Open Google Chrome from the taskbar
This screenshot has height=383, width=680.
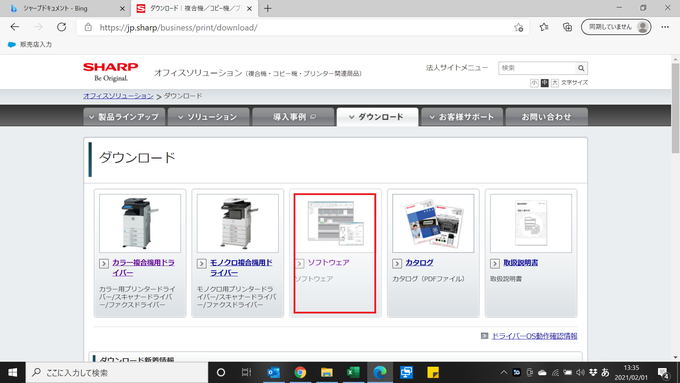pyautogui.click(x=300, y=372)
